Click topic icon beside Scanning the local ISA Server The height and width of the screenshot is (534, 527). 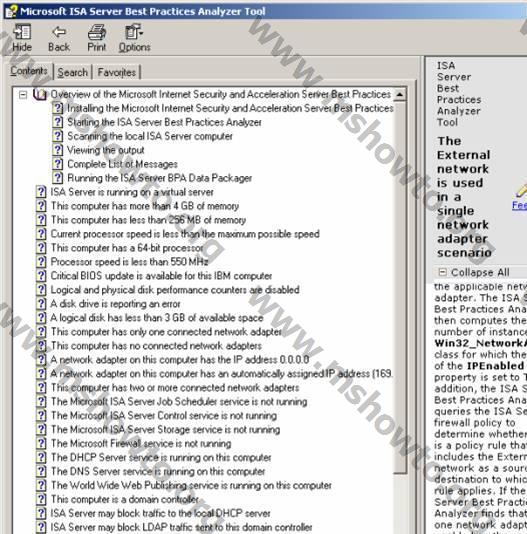click(x=58, y=136)
